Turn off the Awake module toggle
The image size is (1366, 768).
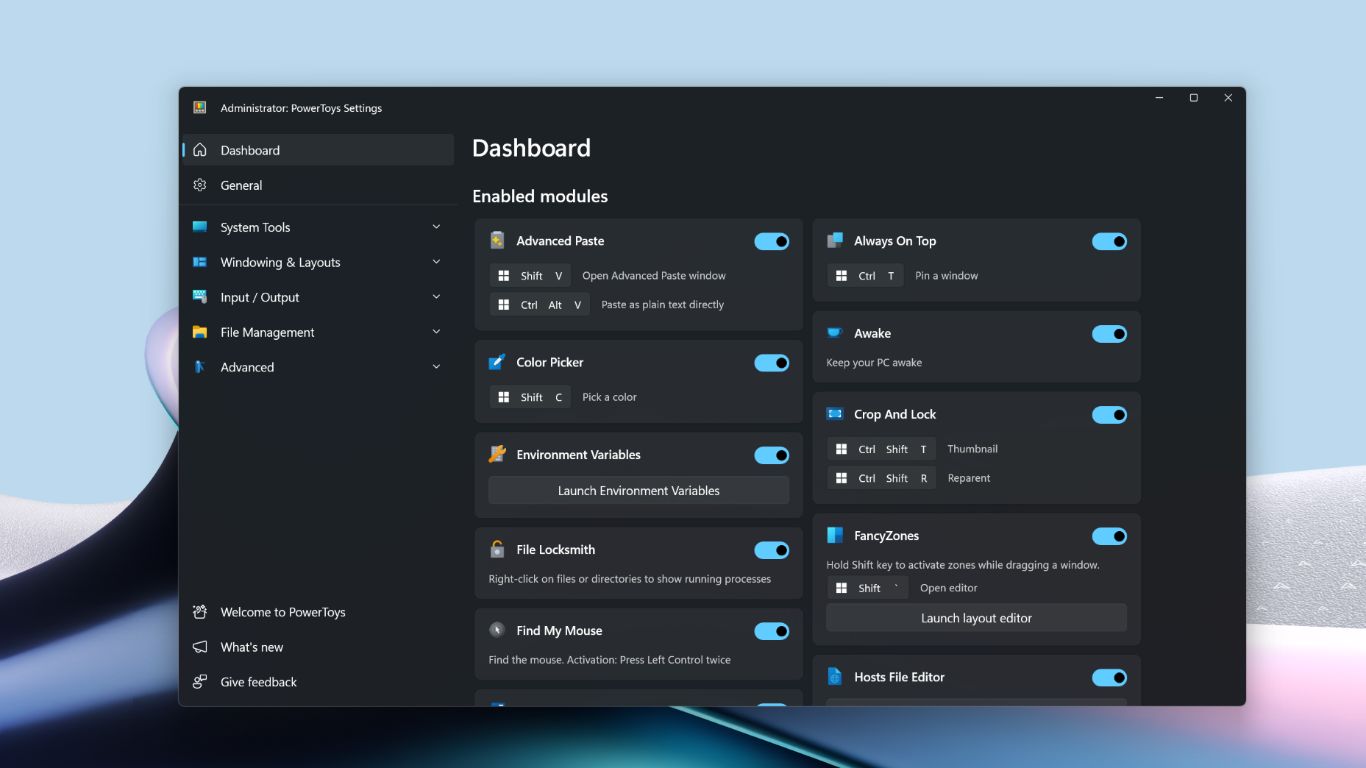tap(1109, 334)
